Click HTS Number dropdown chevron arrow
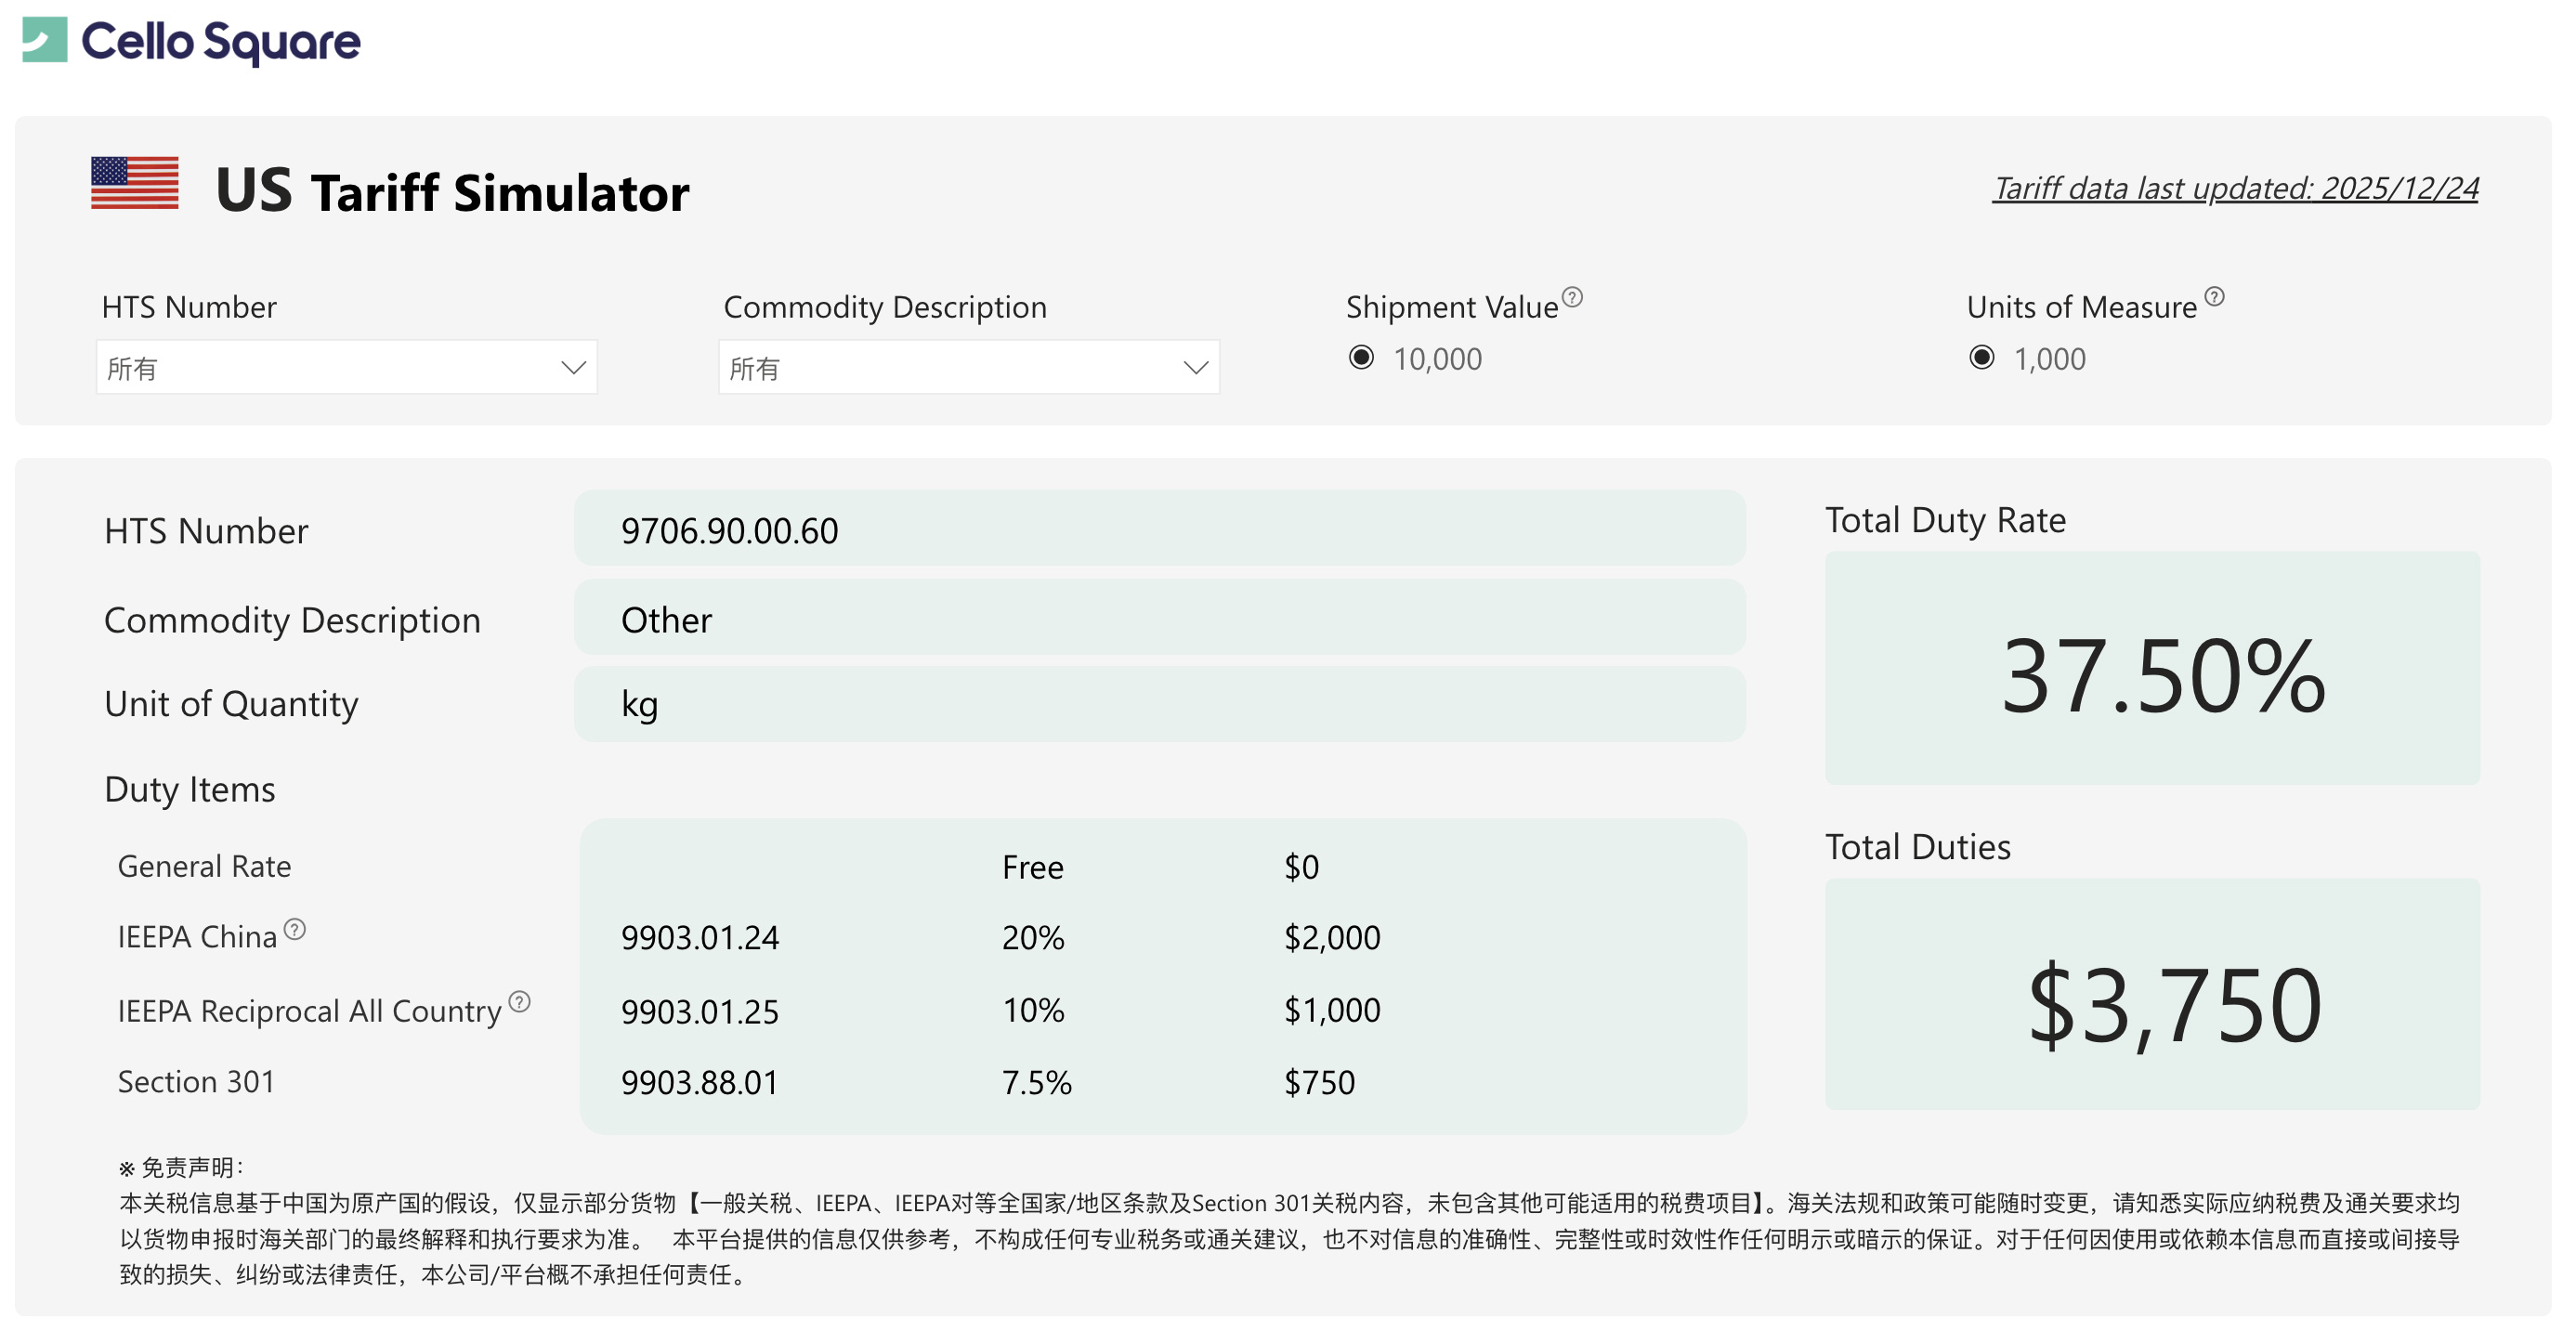The height and width of the screenshot is (1344, 2576). pyautogui.click(x=573, y=367)
